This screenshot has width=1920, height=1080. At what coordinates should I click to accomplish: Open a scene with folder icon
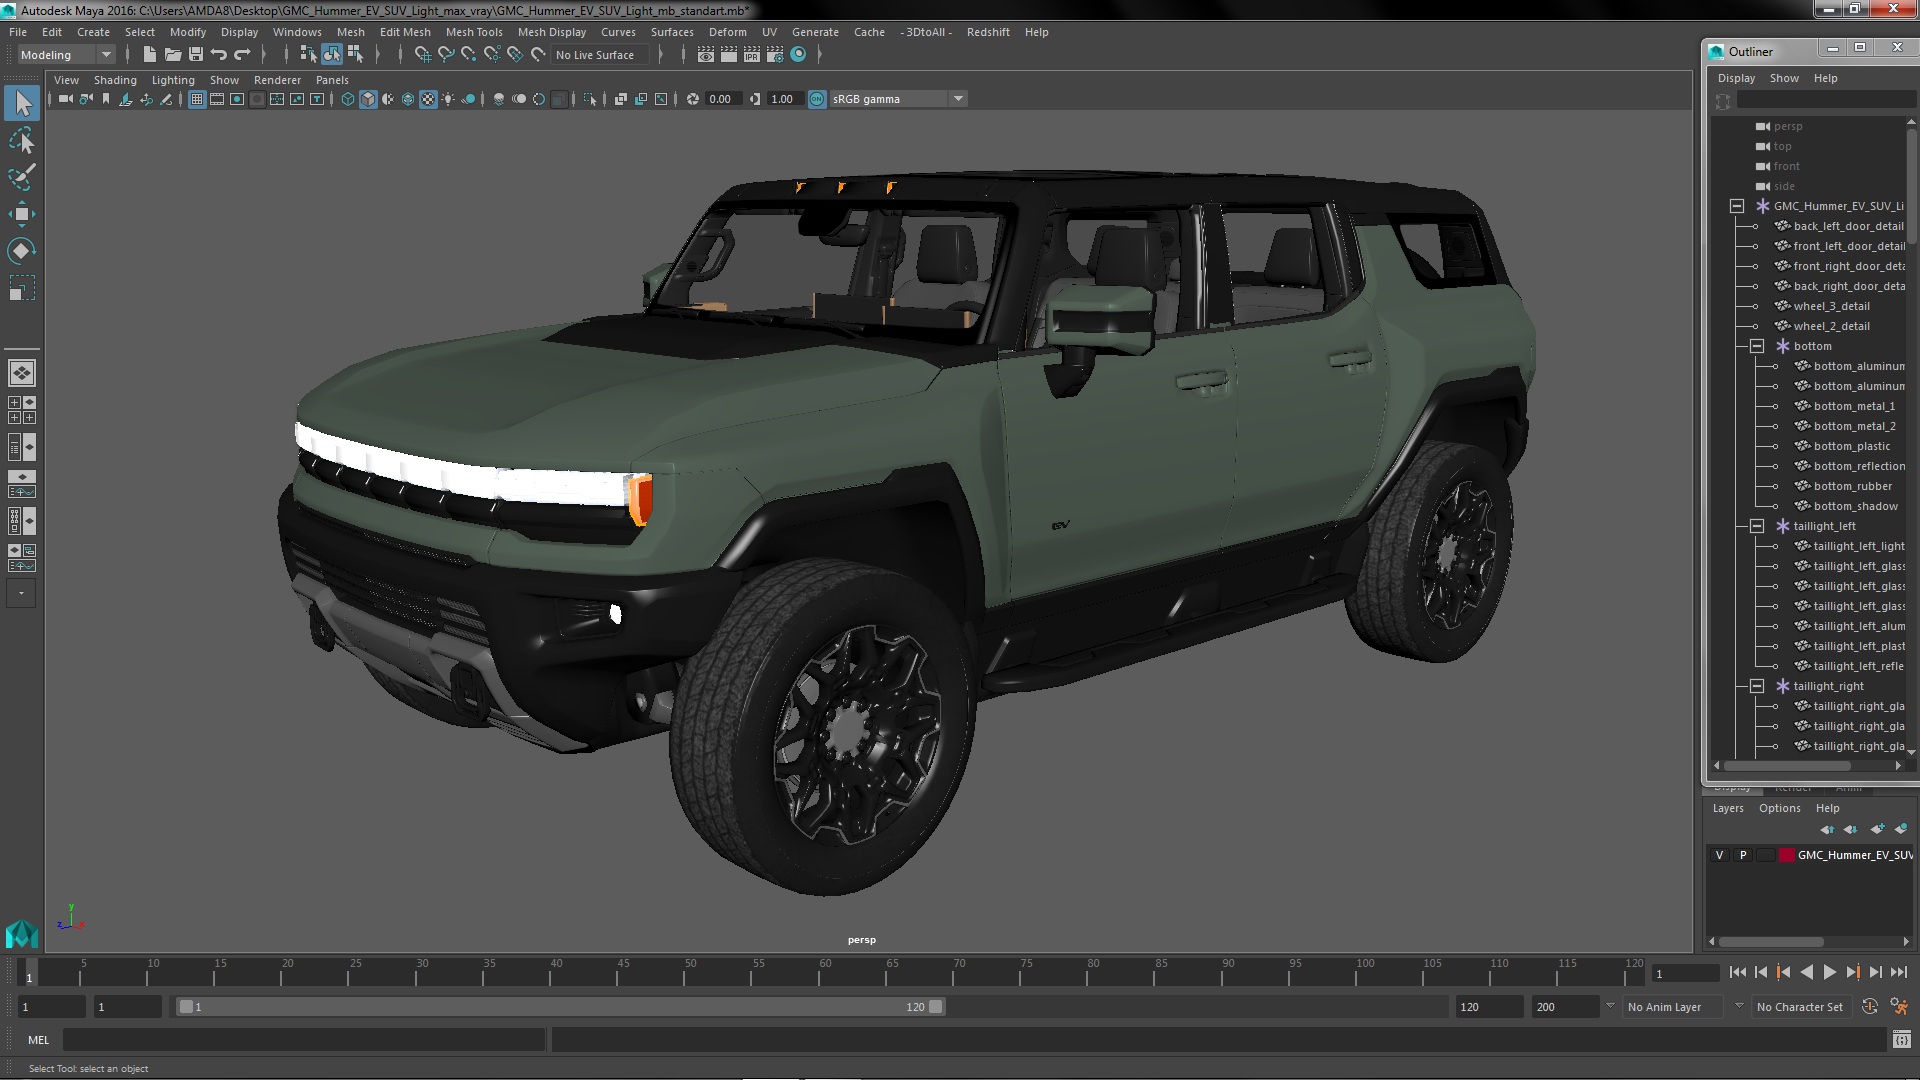pyautogui.click(x=173, y=55)
